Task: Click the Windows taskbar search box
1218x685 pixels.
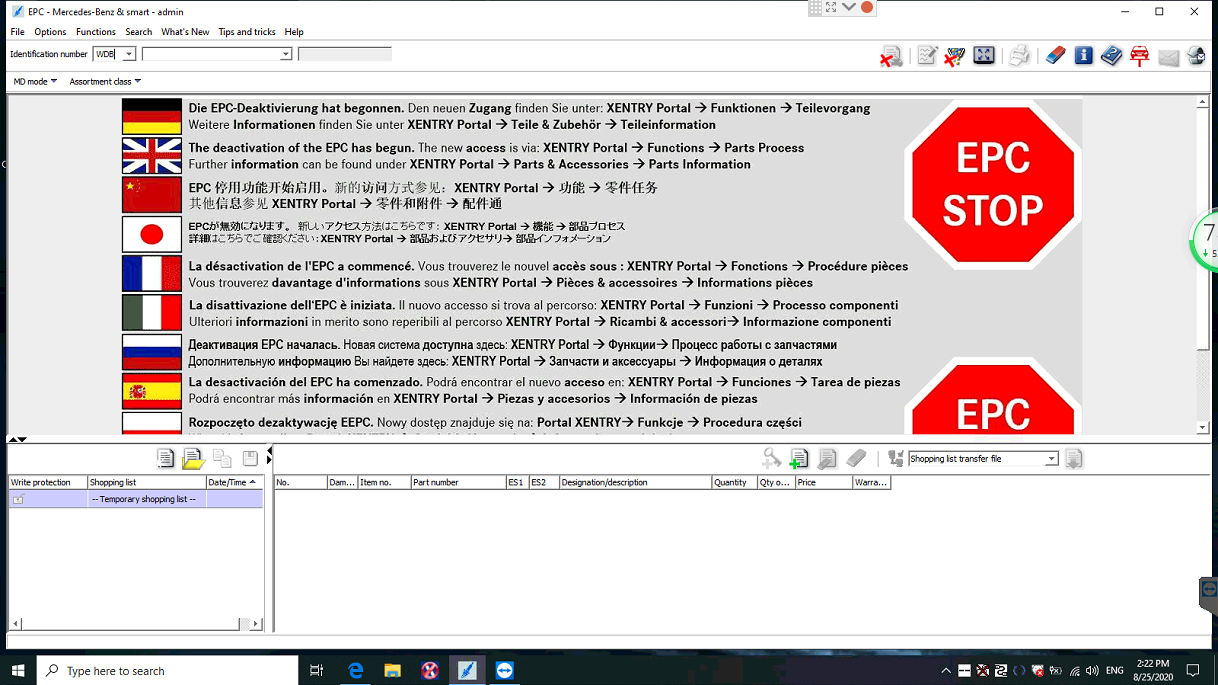Action: coord(168,671)
